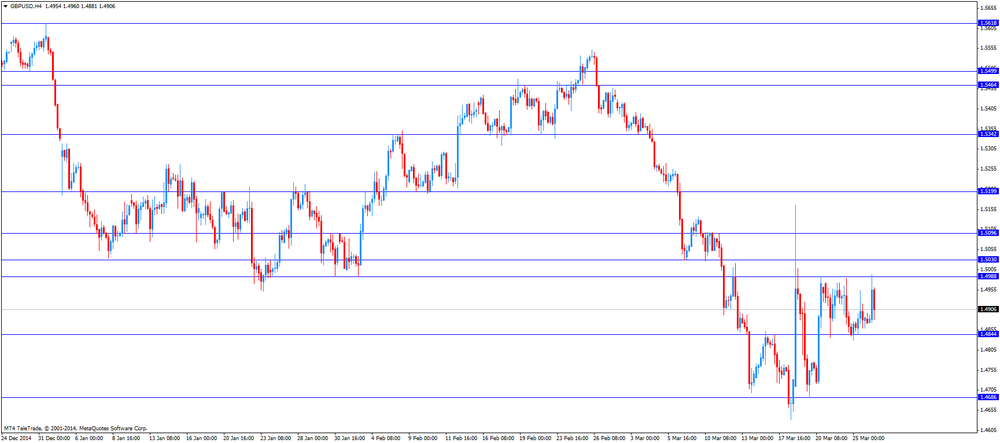Click the 4 Feb 08:00 time axis label

(386, 439)
